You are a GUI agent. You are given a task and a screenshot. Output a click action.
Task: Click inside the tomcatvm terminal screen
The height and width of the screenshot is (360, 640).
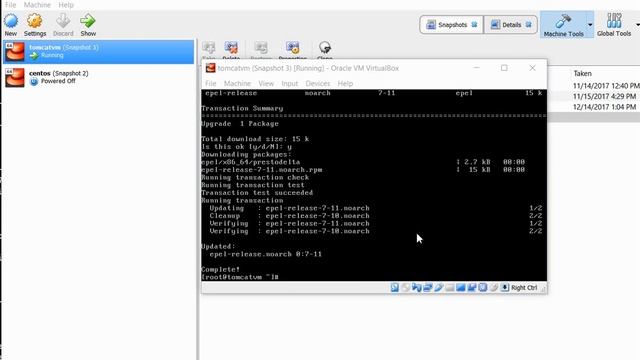click(374, 185)
